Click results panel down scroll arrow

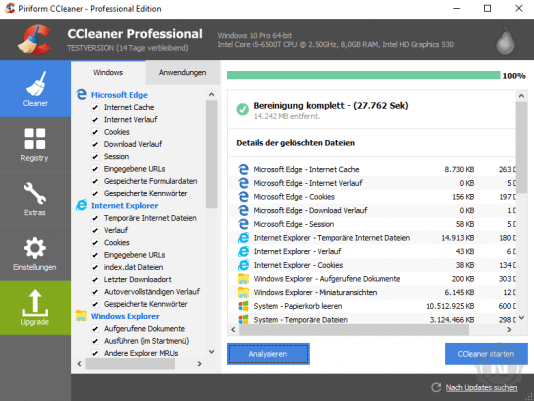tap(521, 318)
